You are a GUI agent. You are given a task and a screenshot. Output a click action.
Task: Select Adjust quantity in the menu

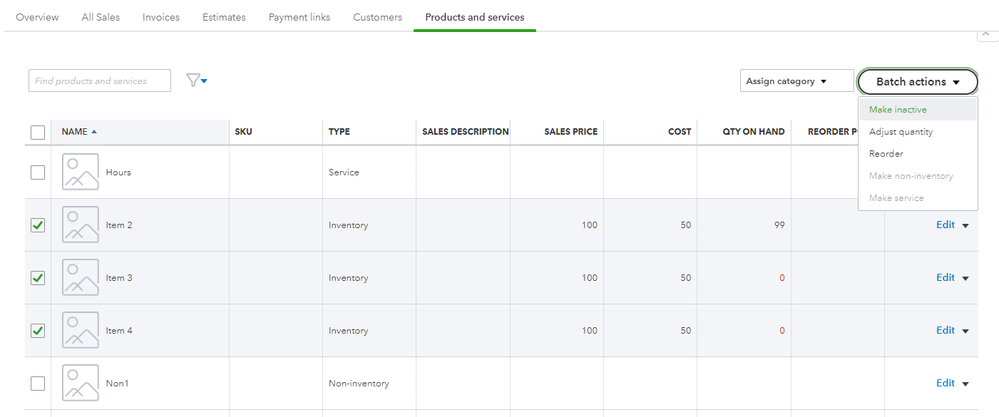pos(901,132)
